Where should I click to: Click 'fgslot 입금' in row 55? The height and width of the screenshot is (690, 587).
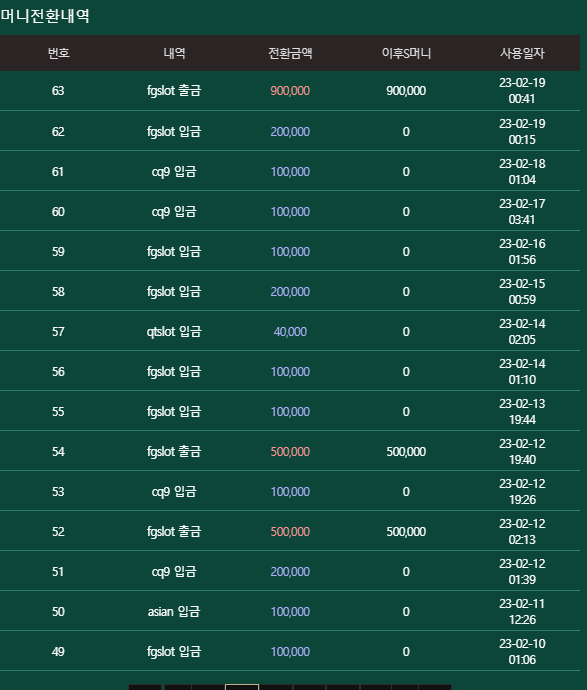[174, 412]
